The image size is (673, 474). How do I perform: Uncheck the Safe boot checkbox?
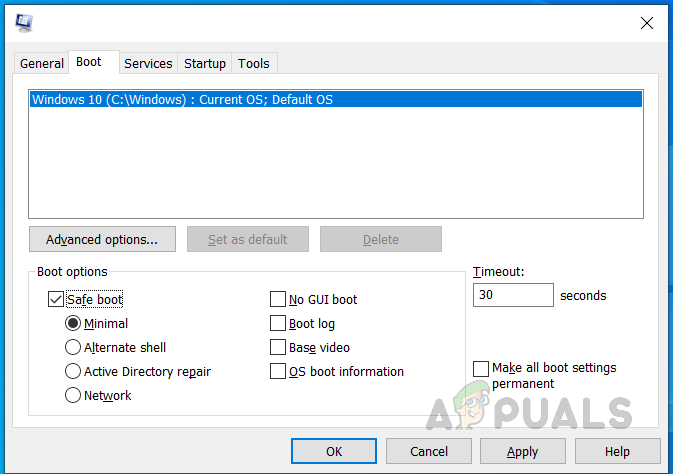pyautogui.click(x=56, y=299)
